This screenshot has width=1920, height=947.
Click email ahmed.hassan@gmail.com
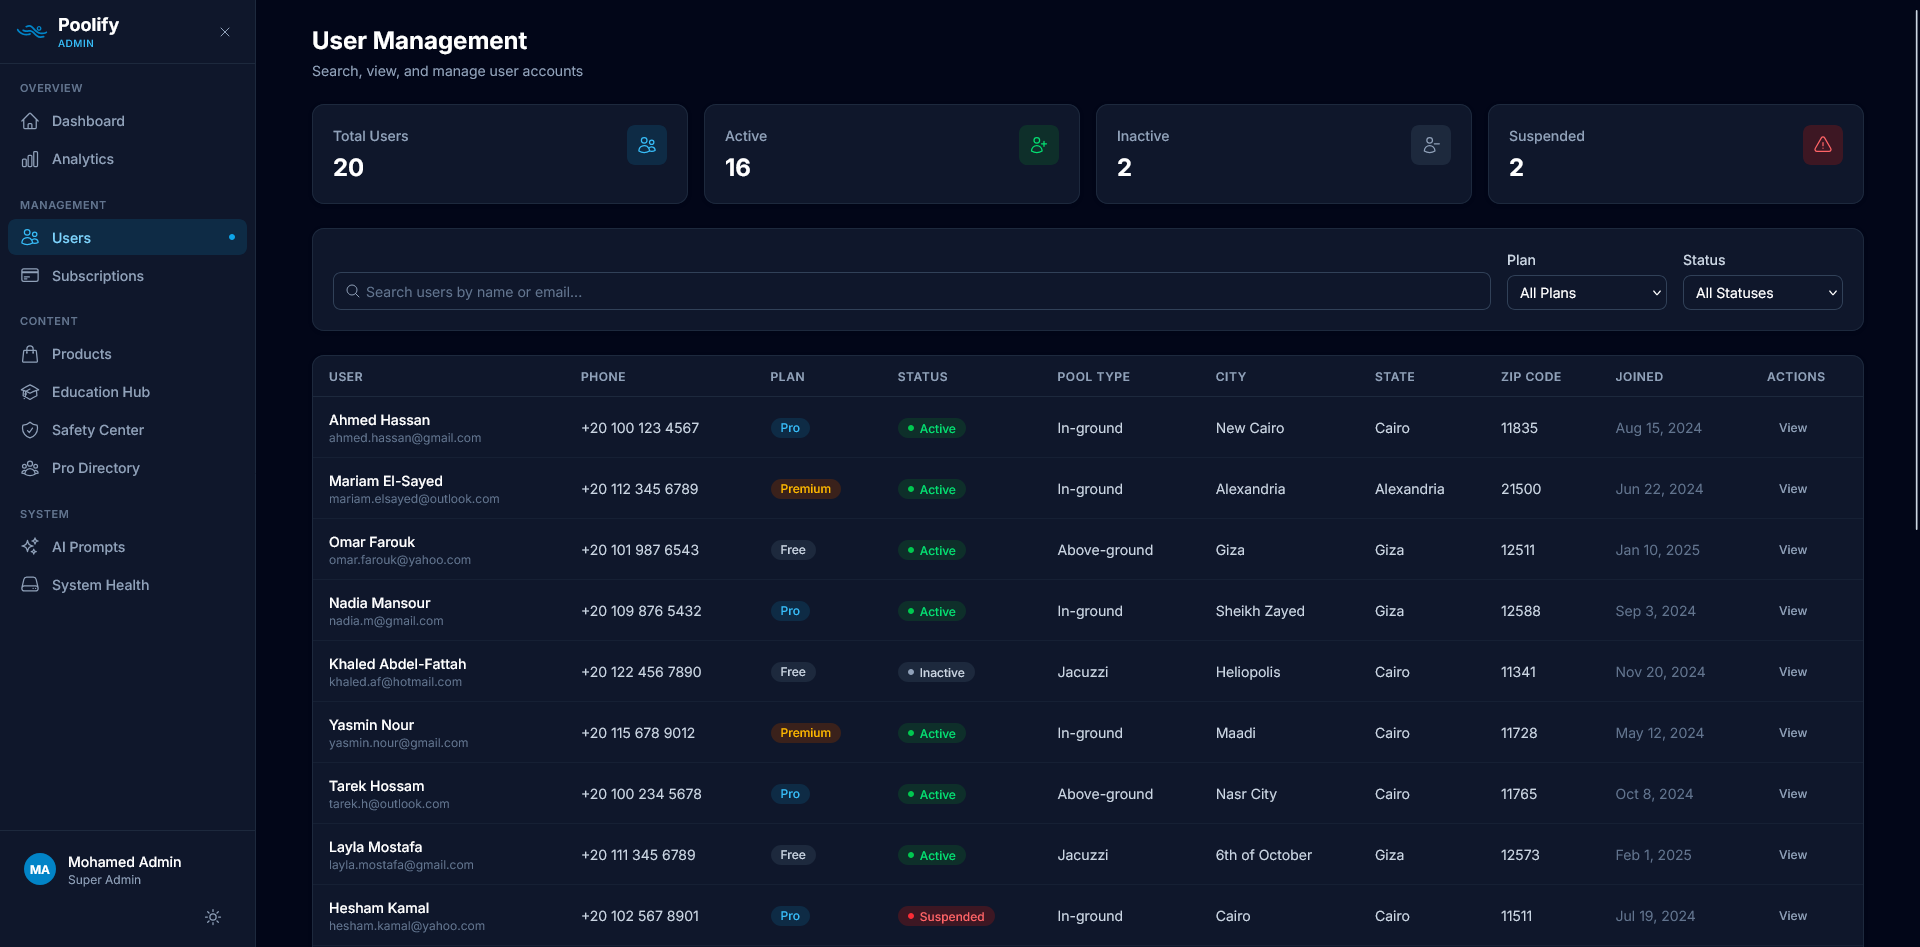pos(405,438)
